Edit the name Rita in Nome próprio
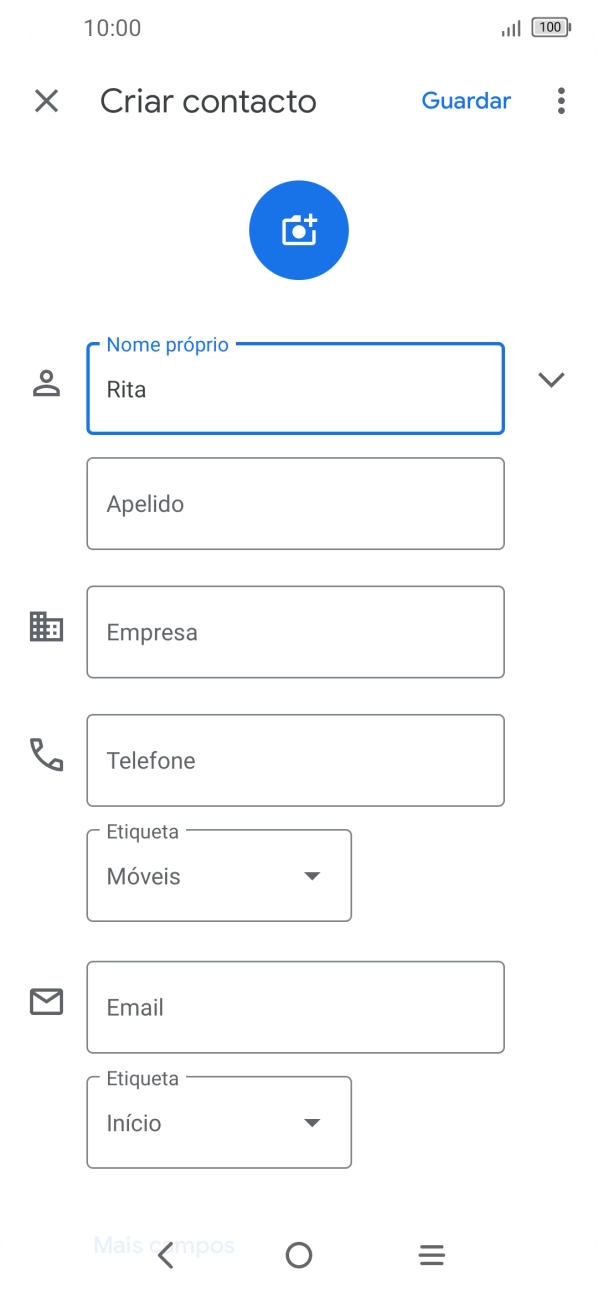The image size is (598, 1295). [x=295, y=389]
